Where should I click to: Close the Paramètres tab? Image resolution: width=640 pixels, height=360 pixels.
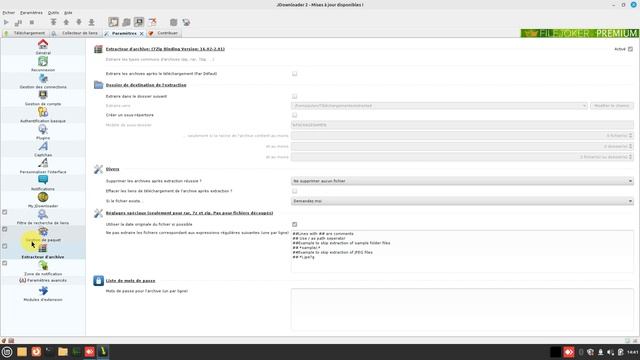(142, 33)
